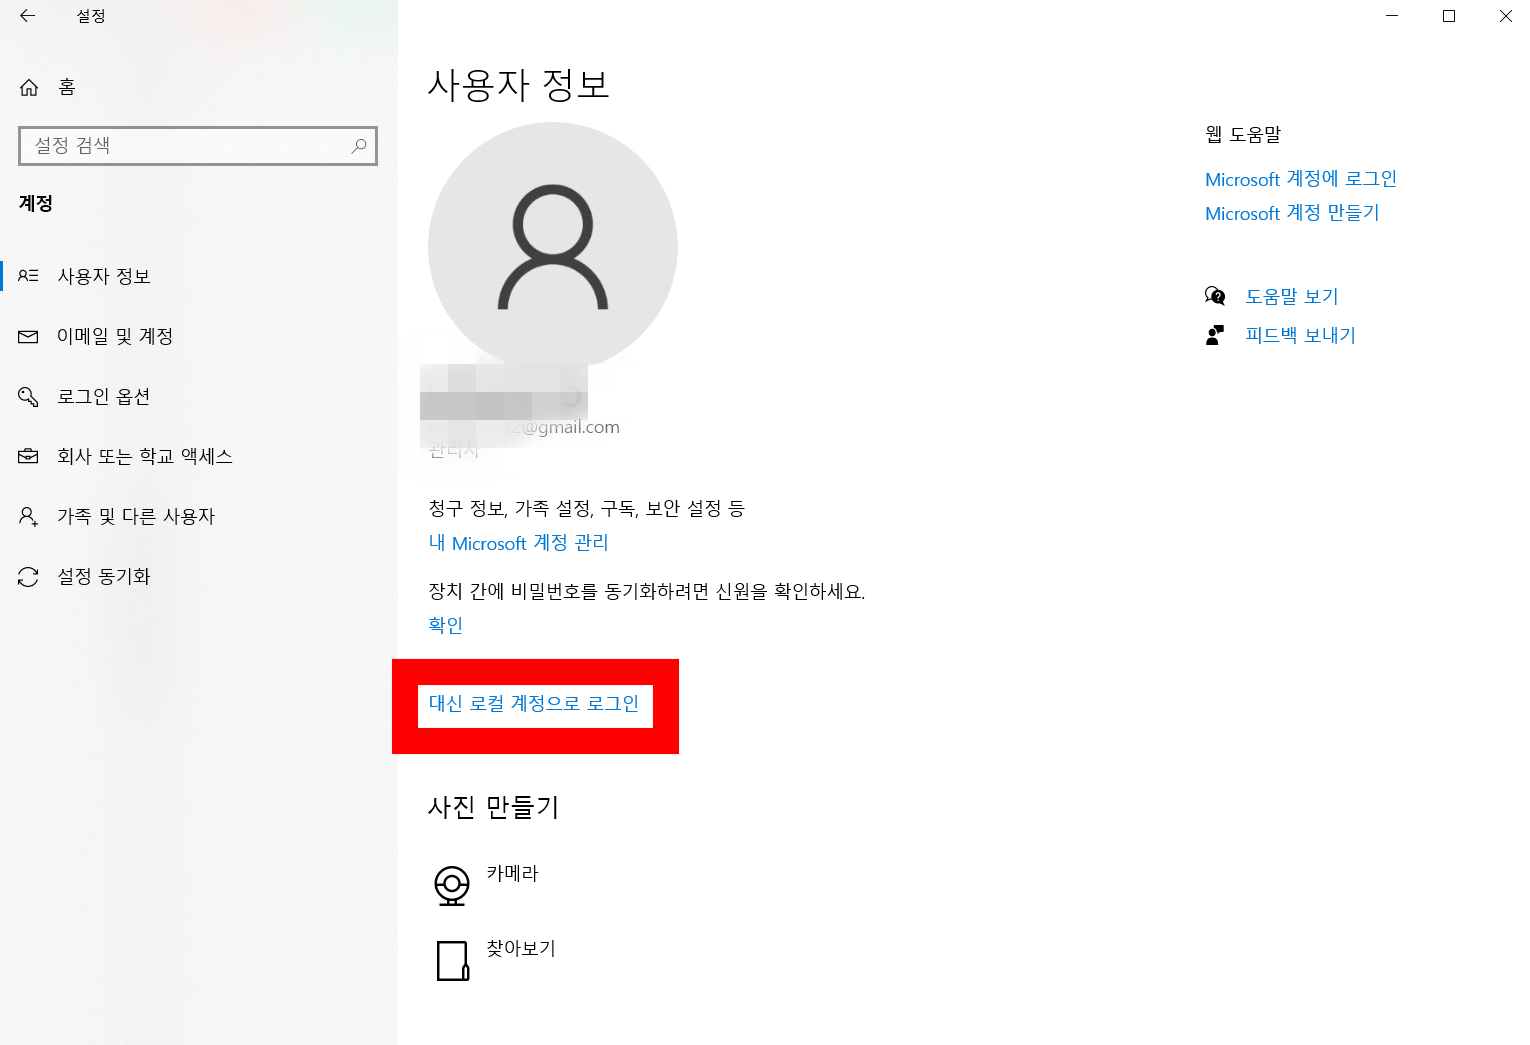Screen dimensions: 1530x1045
Task: Click the 도움말 보기 chat icon
Action: click(1215, 296)
